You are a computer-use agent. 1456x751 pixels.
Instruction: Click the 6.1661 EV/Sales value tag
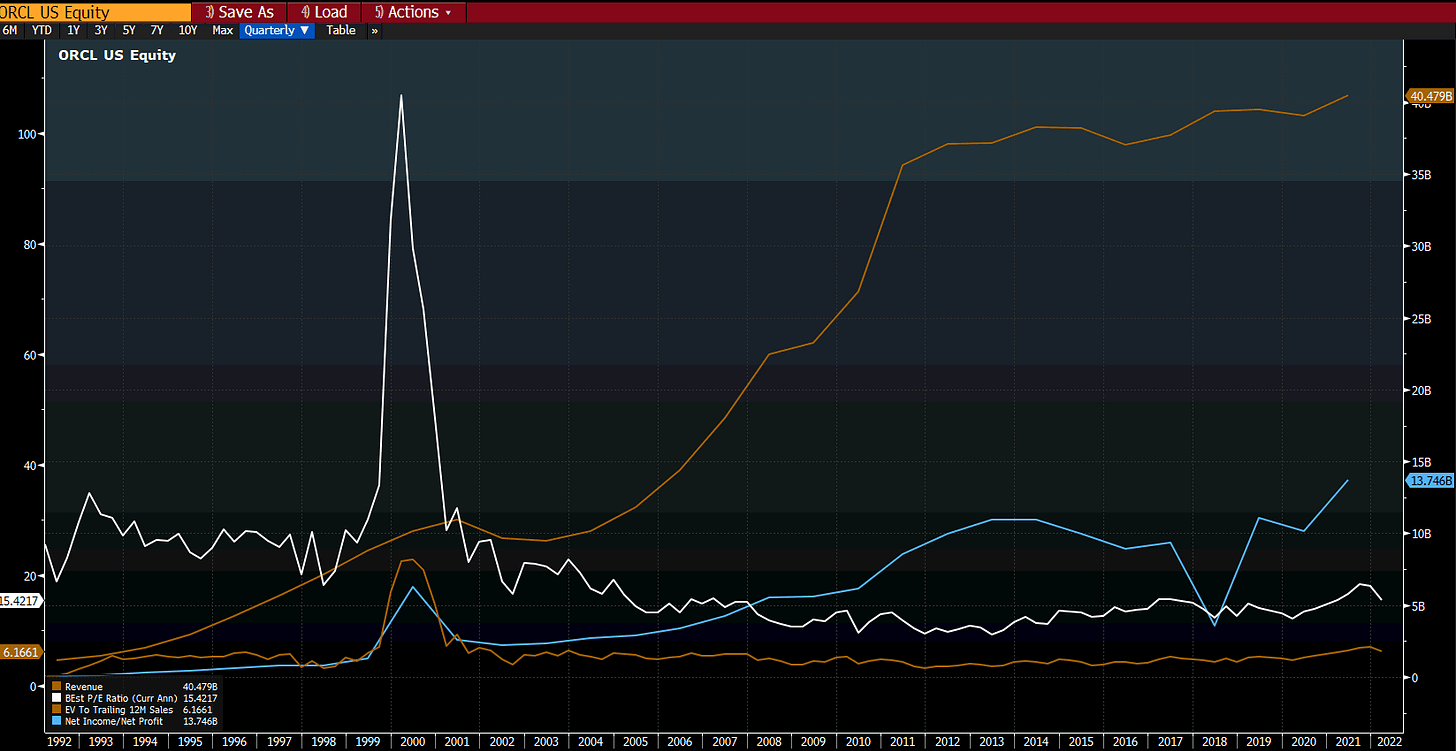tap(21, 652)
